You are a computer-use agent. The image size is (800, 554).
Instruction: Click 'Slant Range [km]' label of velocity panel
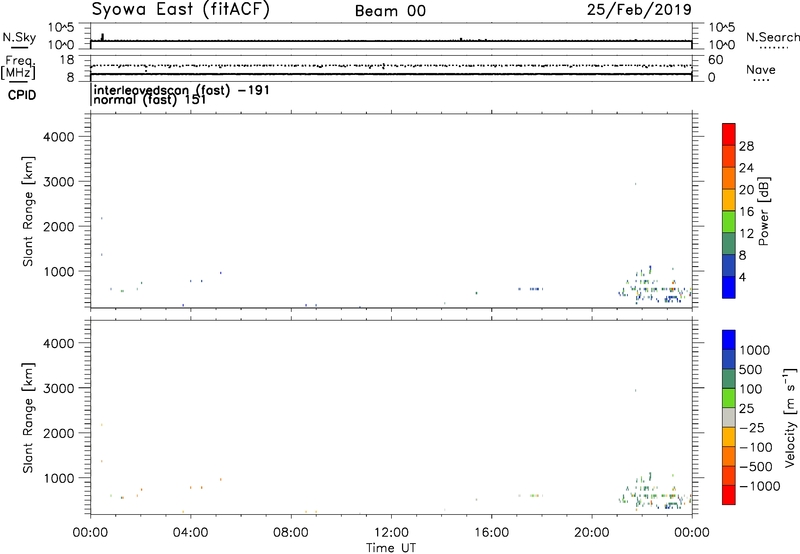coord(28,418)
